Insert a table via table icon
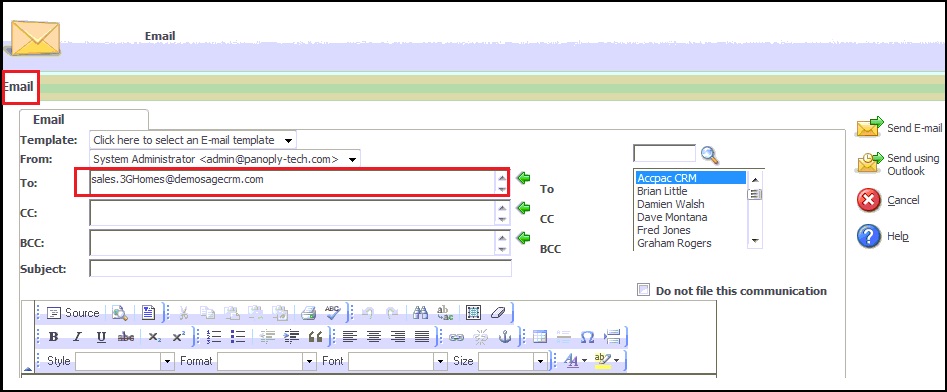The width and height of the screenshot is (947, 392). (540, 337)
